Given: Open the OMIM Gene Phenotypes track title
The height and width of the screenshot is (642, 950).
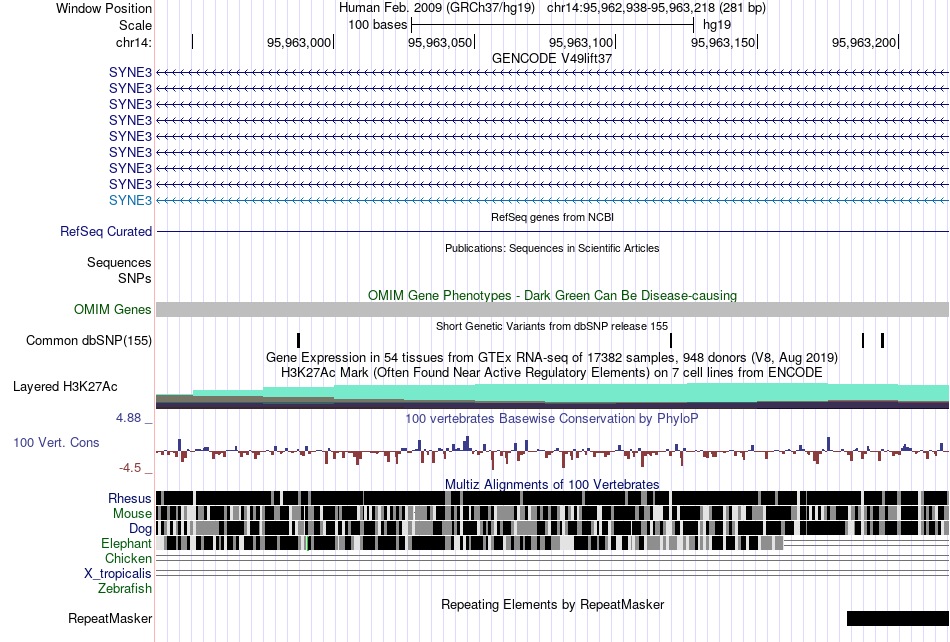Looking at the screenshot, I should pyautogui.click(x=552, y=296).
